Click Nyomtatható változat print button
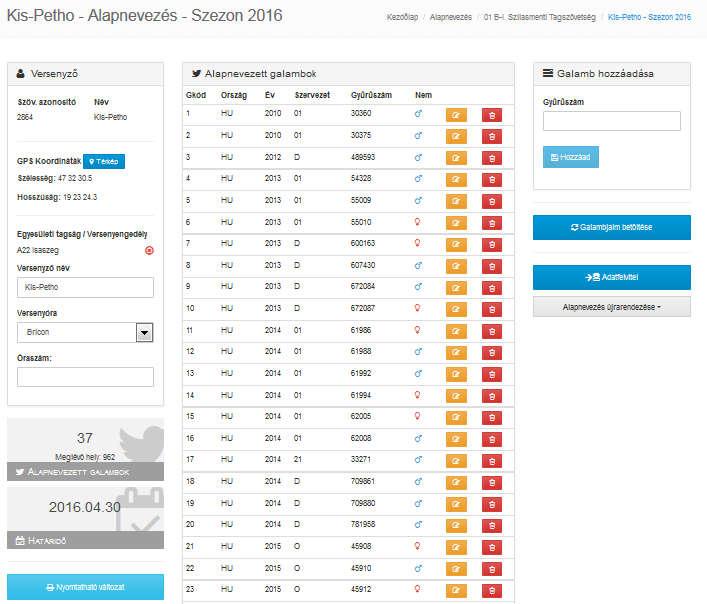The image size is (707, 604). (x=85, y=587)
